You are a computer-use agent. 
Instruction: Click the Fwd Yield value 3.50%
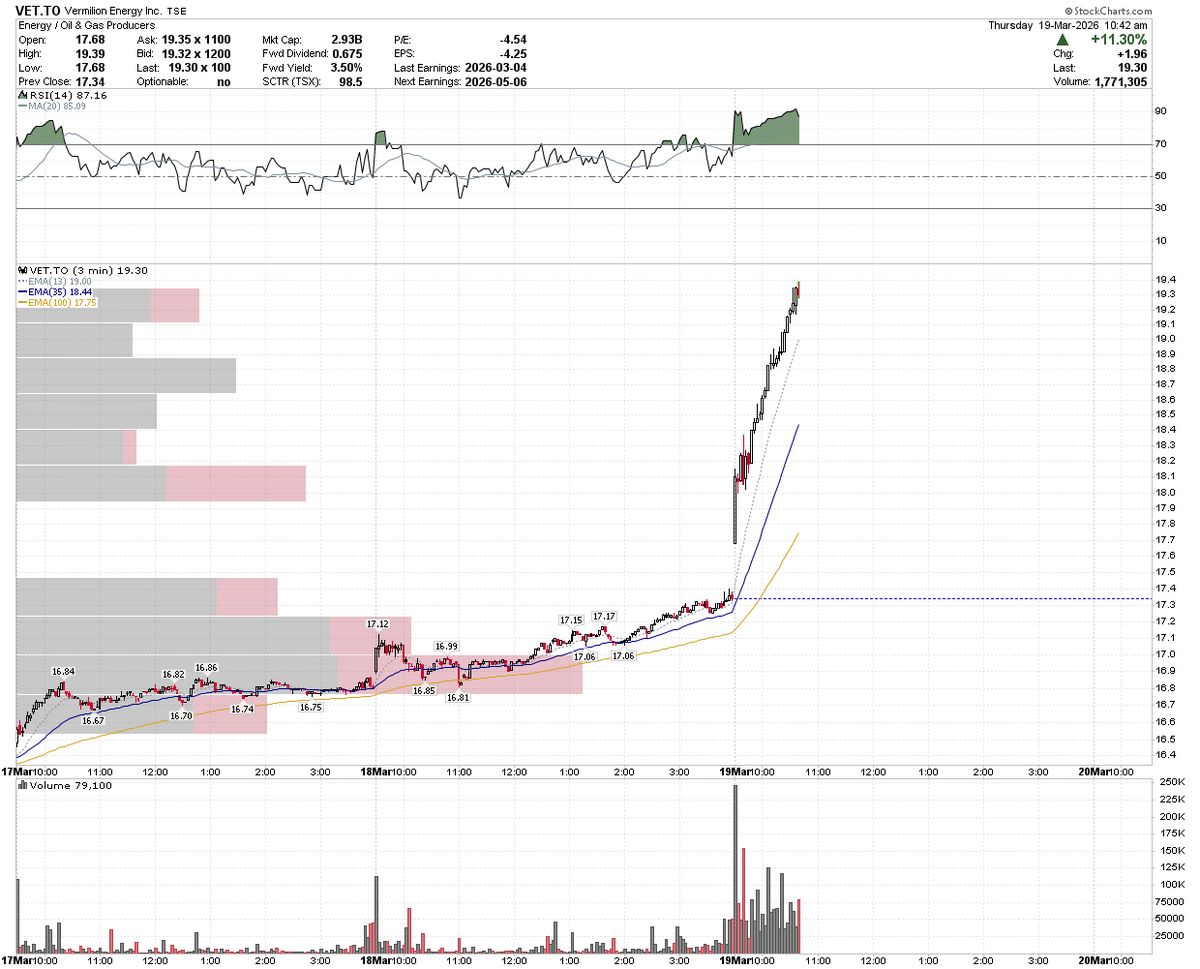pos(345,67)
